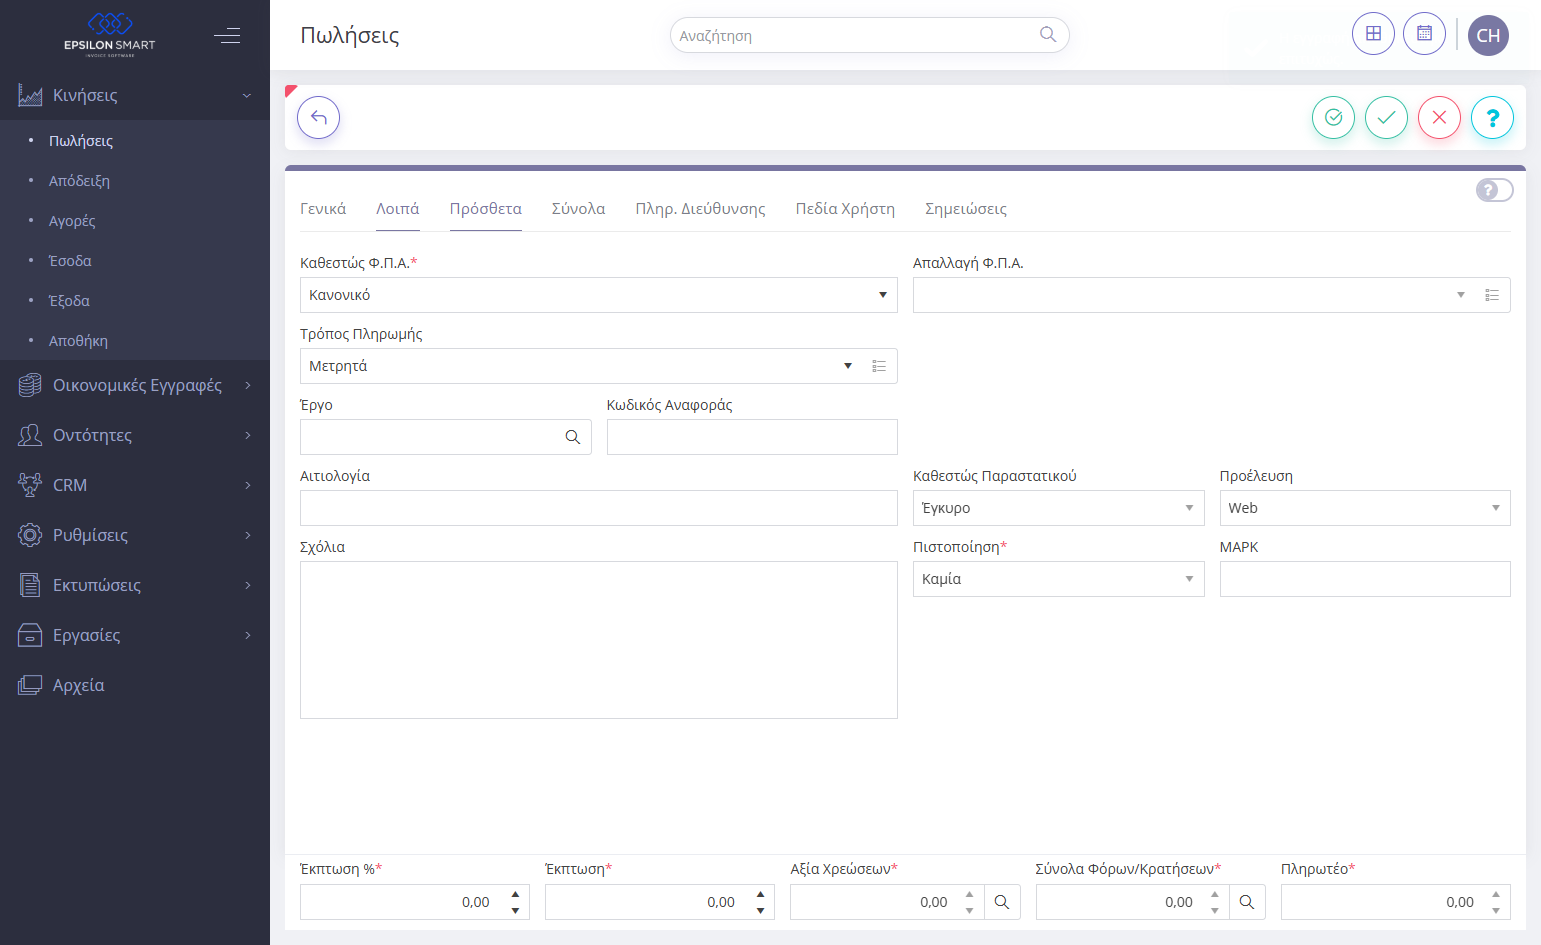This screenshot has width=1541, height=945.
Task: Click the CH user avatar
Action: pos(1488,35)
